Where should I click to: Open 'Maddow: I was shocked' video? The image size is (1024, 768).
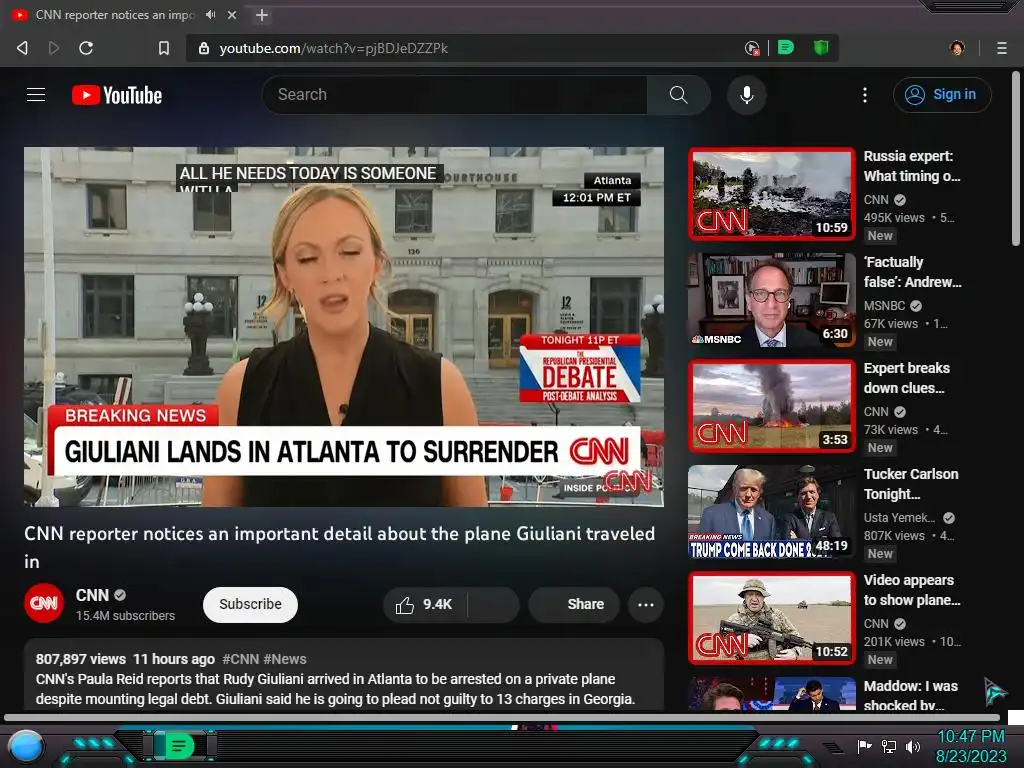click(x=772, y=694)
